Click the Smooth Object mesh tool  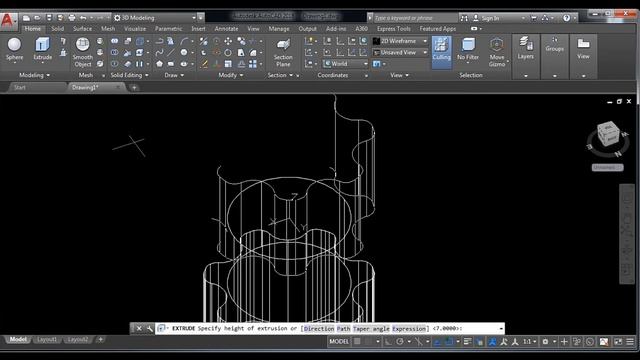(83, 52)
